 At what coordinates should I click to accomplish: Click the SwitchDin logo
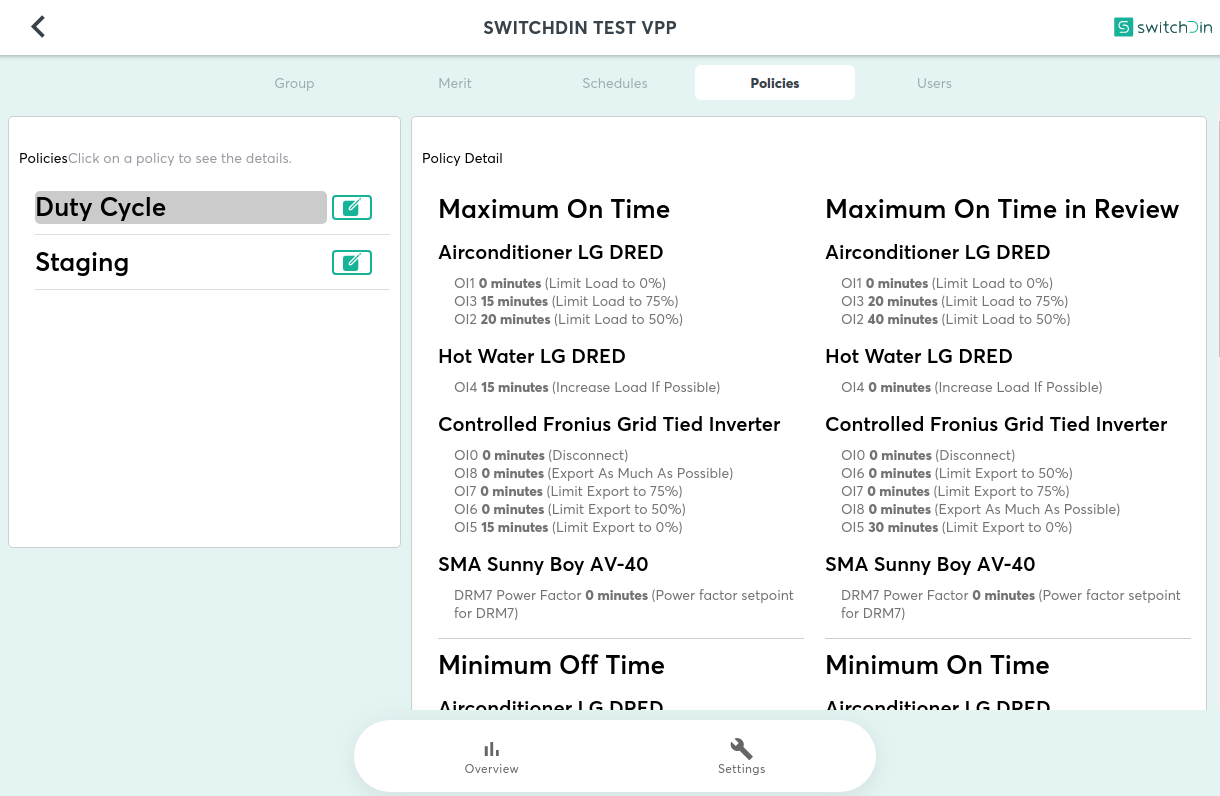[1163, 27]
